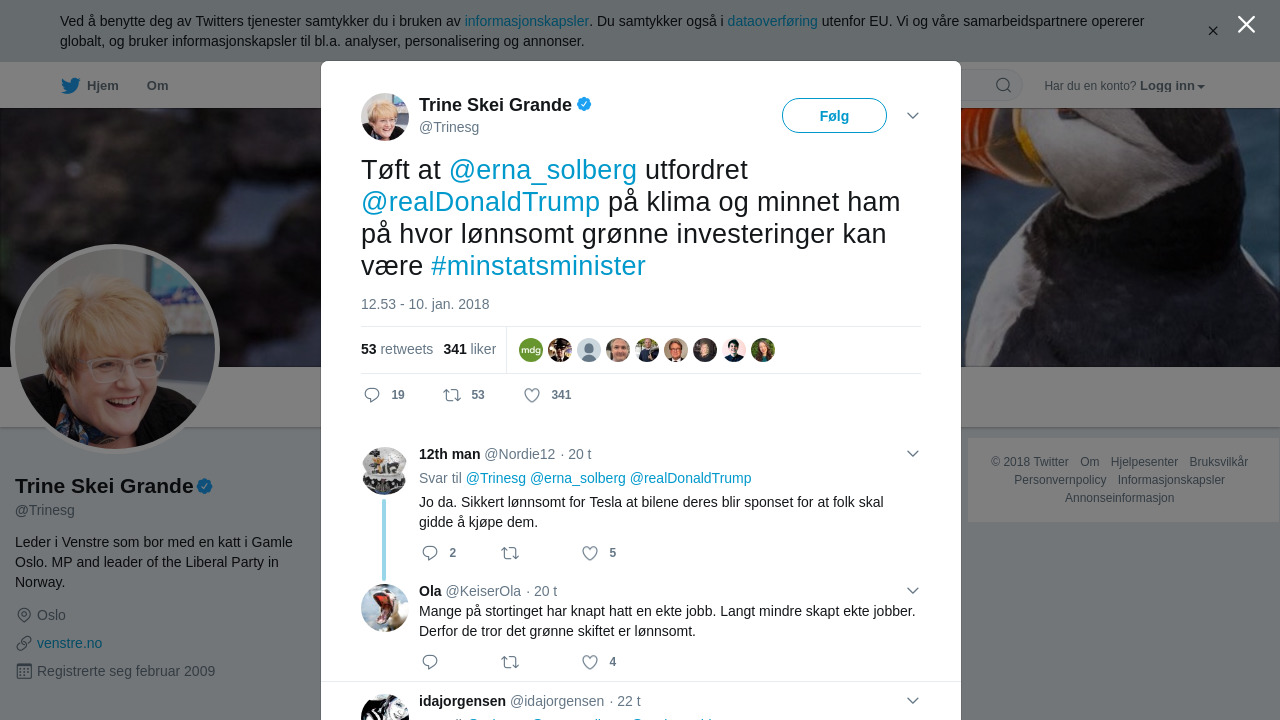Image resolution: width=1280 pixels, height=720 pixels.
Task: Retweet Ola's reply
Action: [x=510, y=662]
